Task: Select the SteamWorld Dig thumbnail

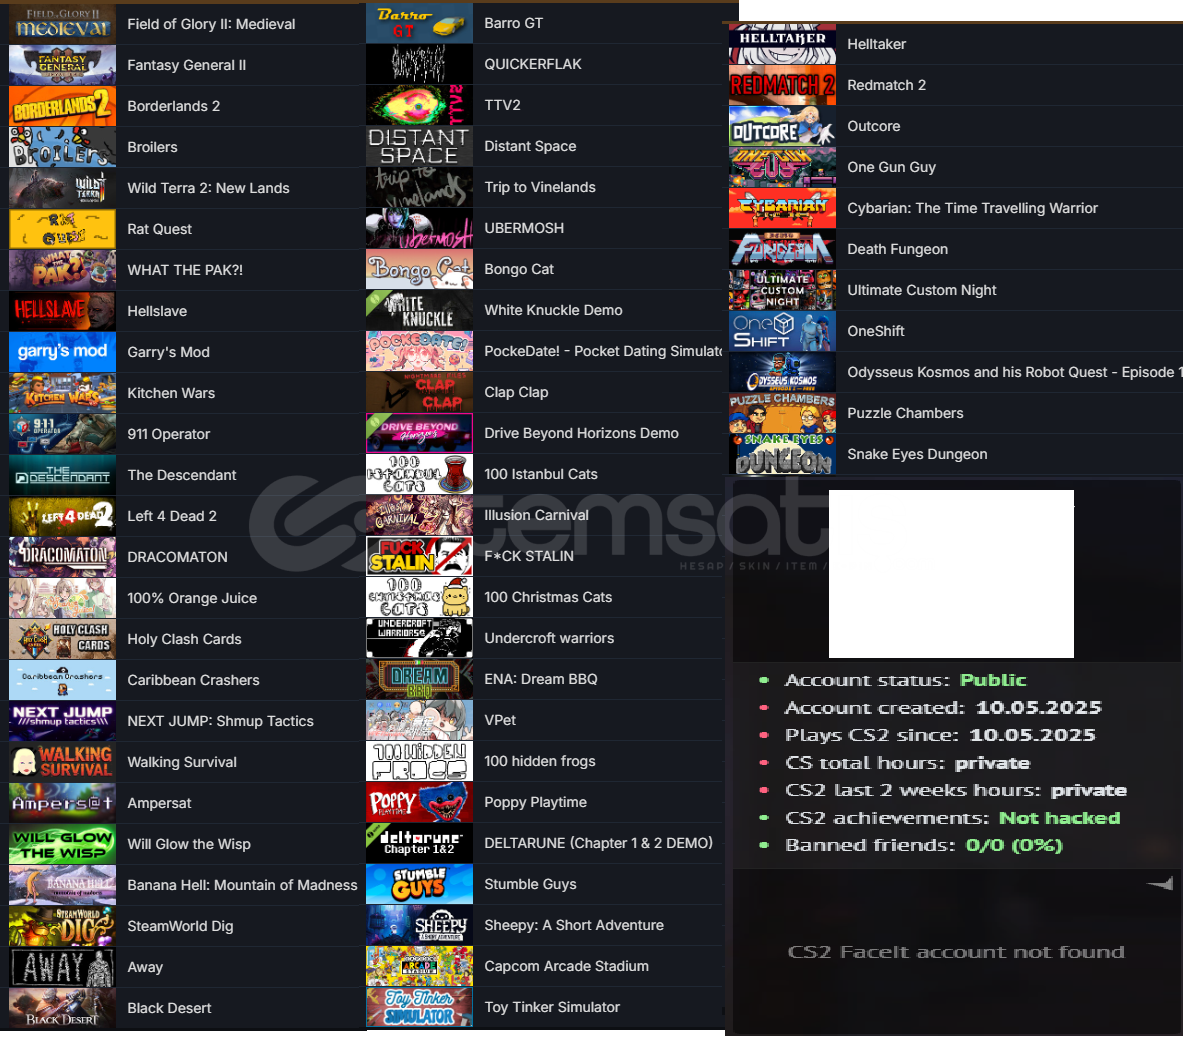Action: point(63,926)
